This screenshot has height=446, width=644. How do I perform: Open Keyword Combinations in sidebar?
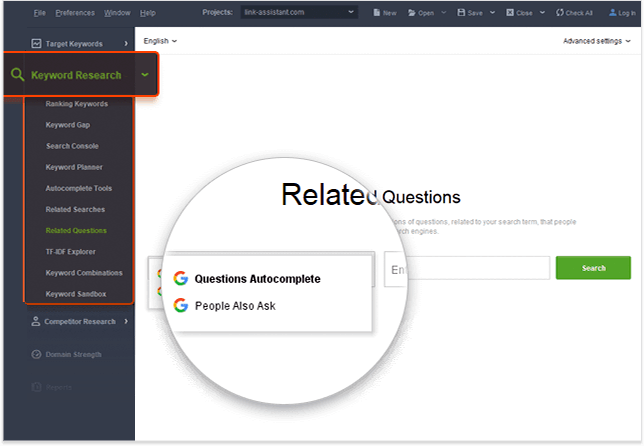84,273
